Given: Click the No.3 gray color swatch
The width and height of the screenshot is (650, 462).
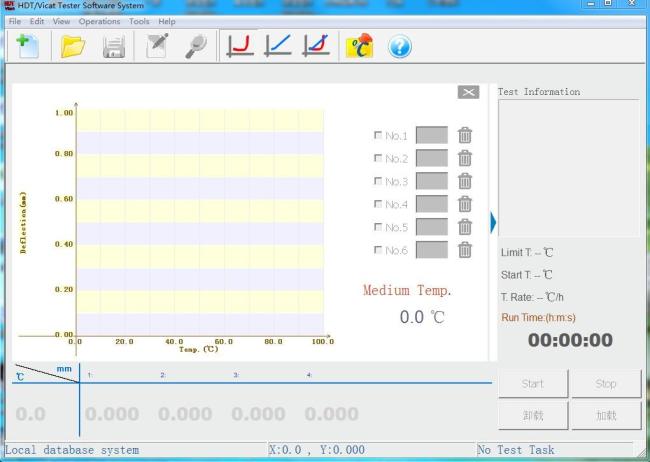Looking at the screenshot, I should (431, 181).
